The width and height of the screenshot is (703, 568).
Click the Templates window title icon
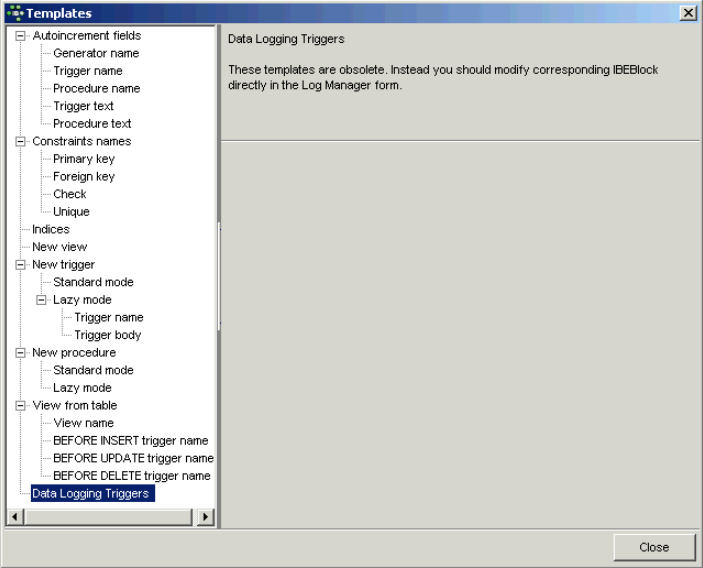click(x=15, y=13)
